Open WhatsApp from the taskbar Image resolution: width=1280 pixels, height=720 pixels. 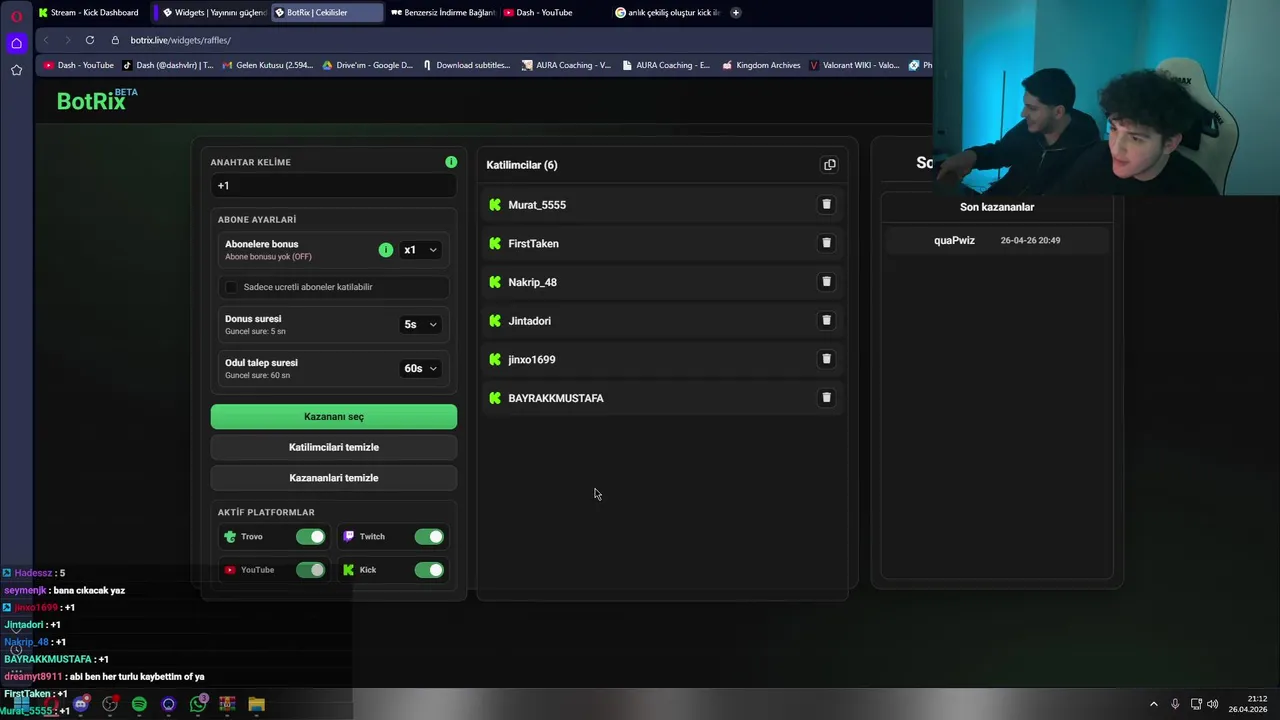[198, 704]
